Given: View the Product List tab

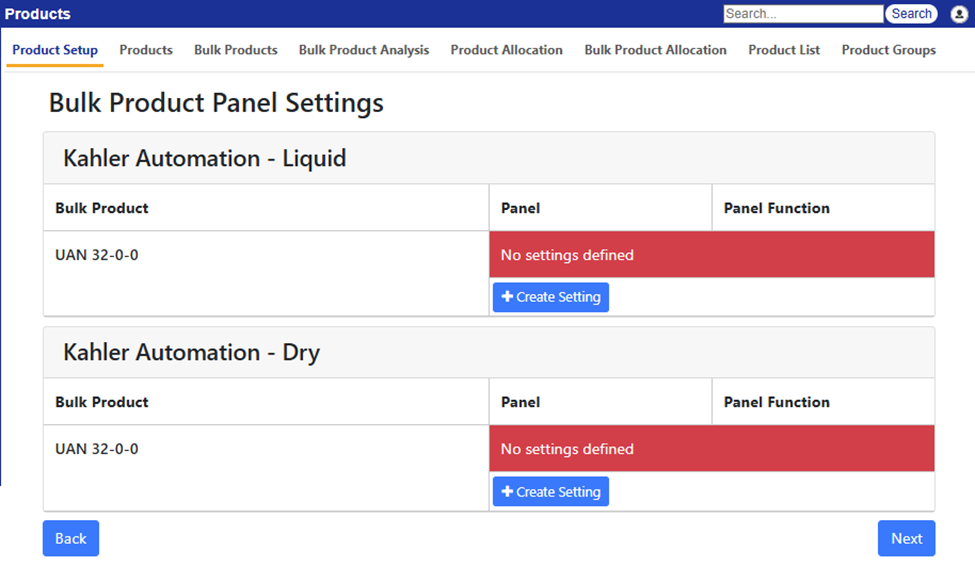Looking at the screenshot, I should [x=784, y=50].
